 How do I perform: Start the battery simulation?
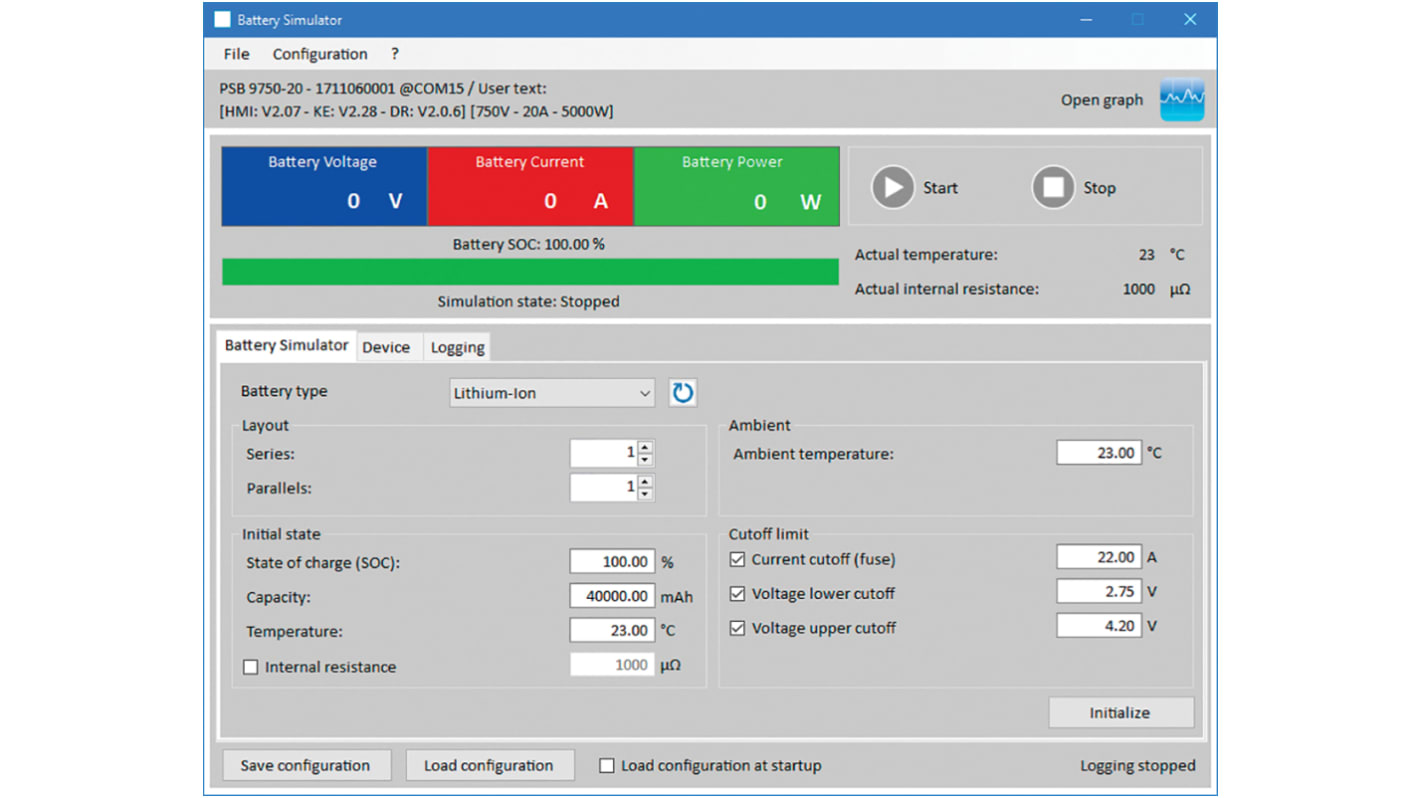pos(893,187)
